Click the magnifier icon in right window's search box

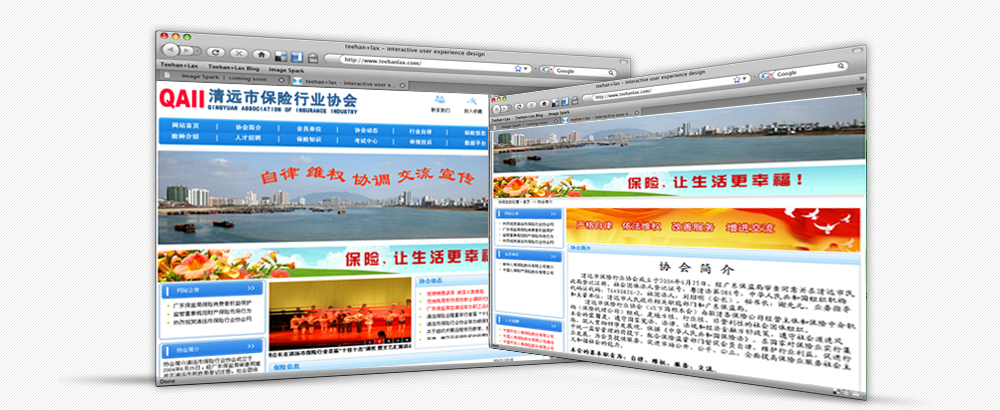click(x=841, y=66)
